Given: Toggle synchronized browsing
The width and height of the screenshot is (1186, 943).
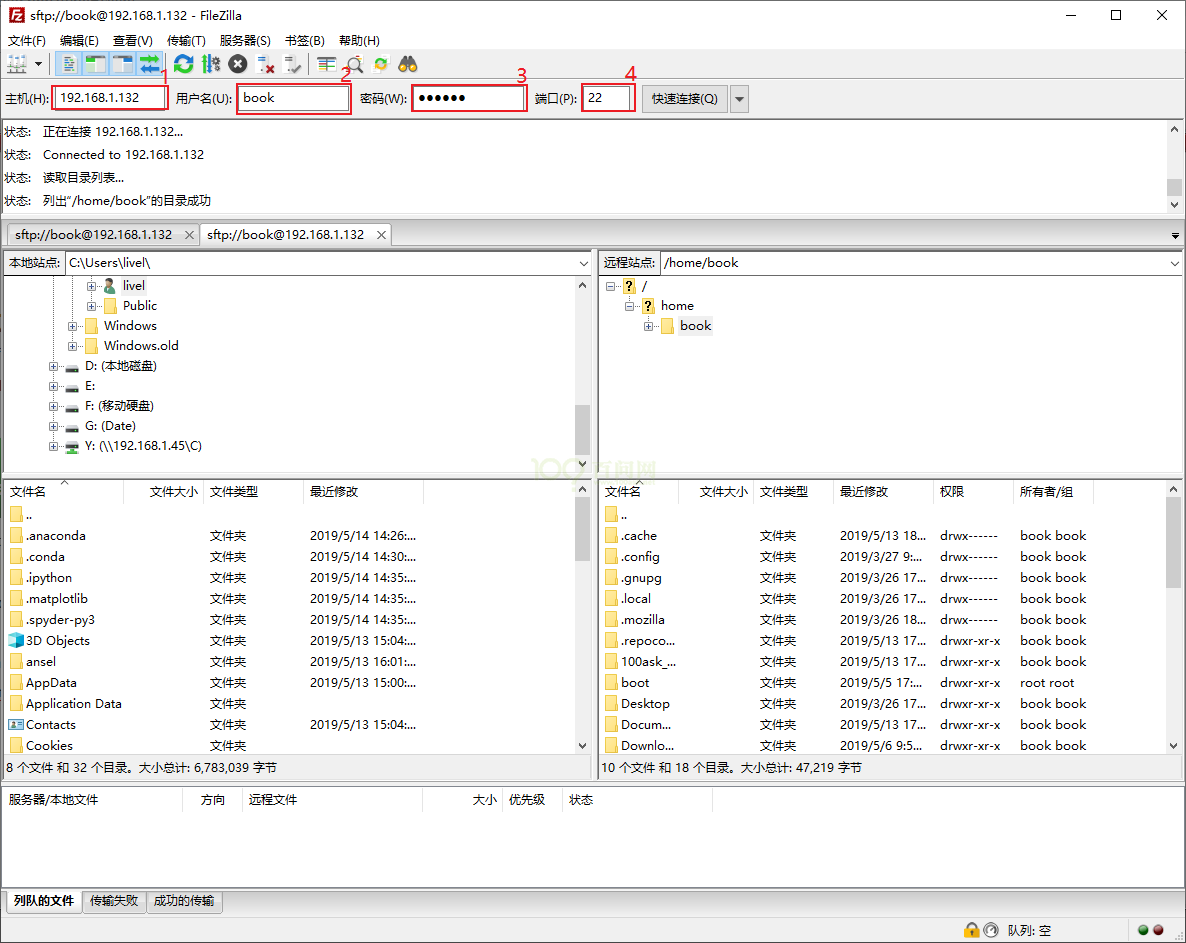Looking at the screenshot, I should [x=380, y=64].
